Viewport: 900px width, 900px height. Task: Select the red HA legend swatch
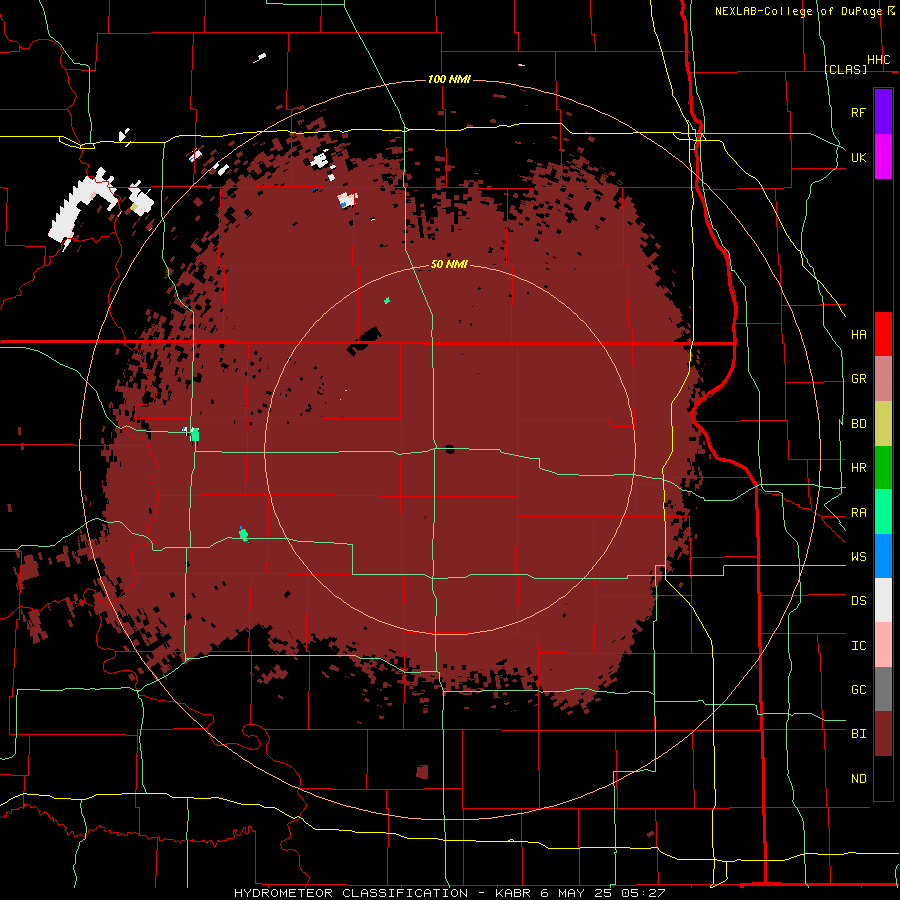[883, 334]
